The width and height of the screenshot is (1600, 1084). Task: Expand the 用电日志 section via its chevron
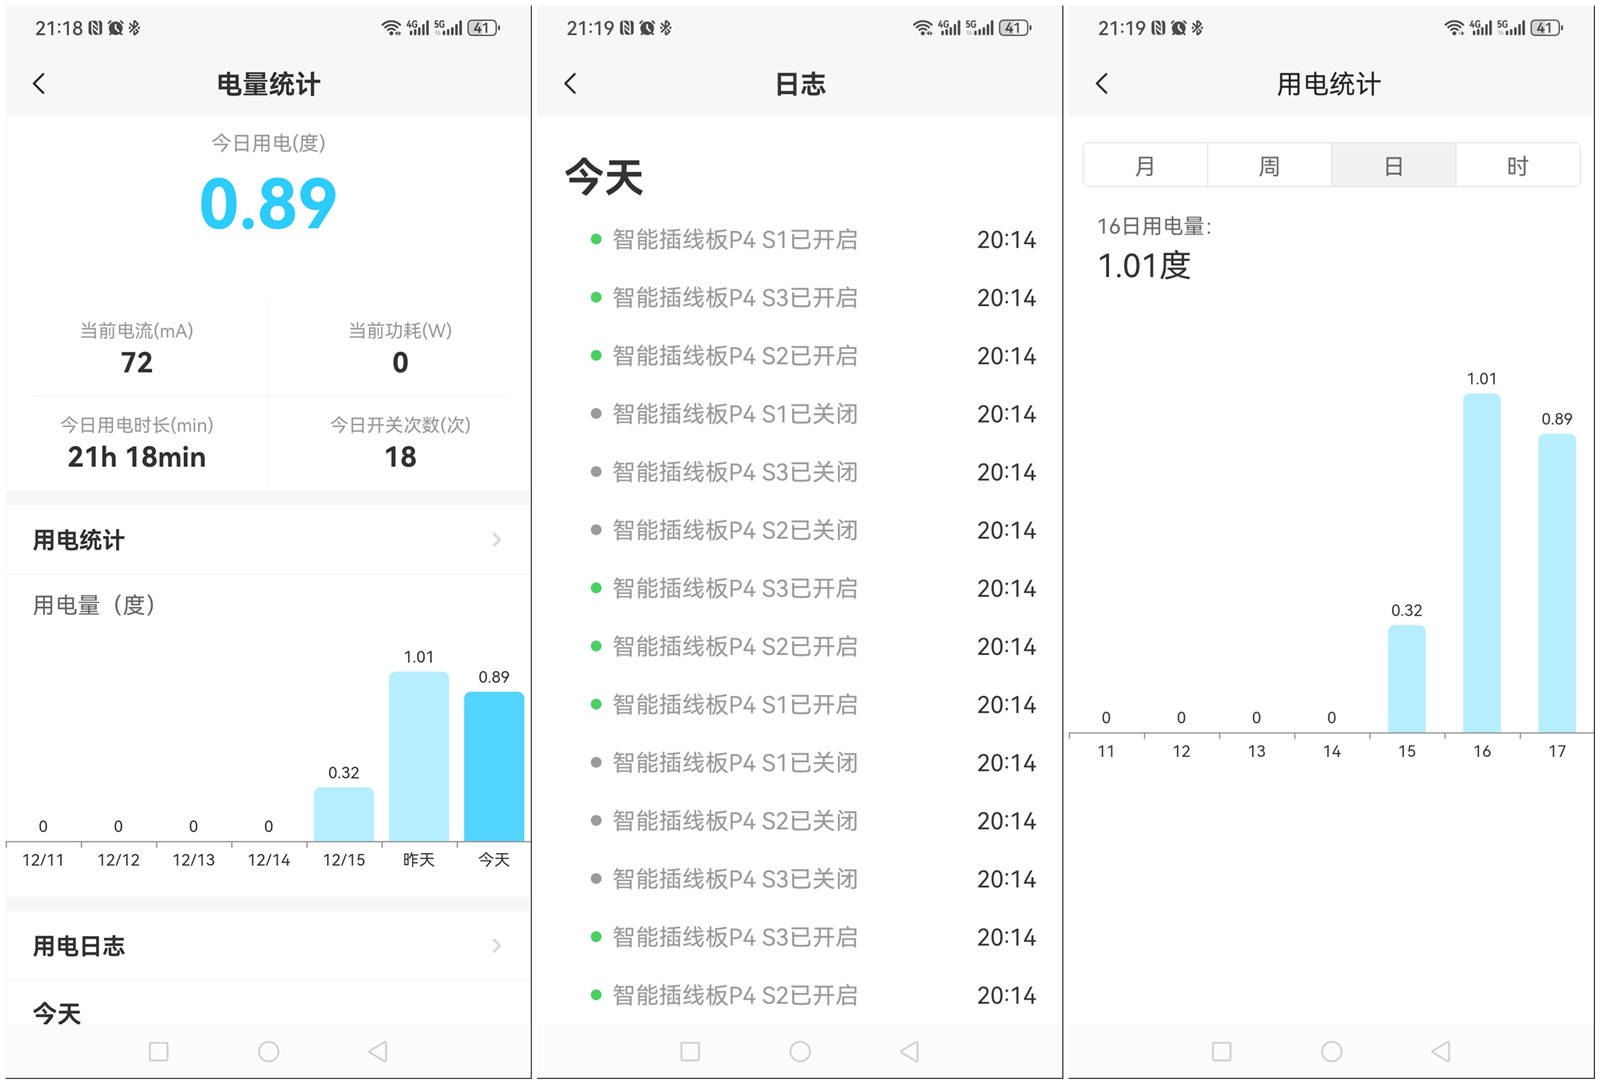point(495,945)
